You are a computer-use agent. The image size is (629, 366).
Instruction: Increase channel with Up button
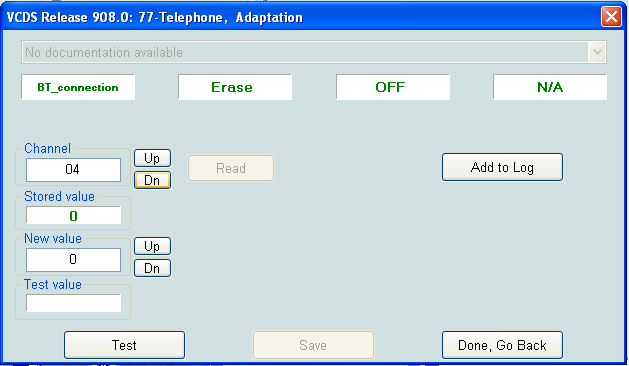coord(152,158)
